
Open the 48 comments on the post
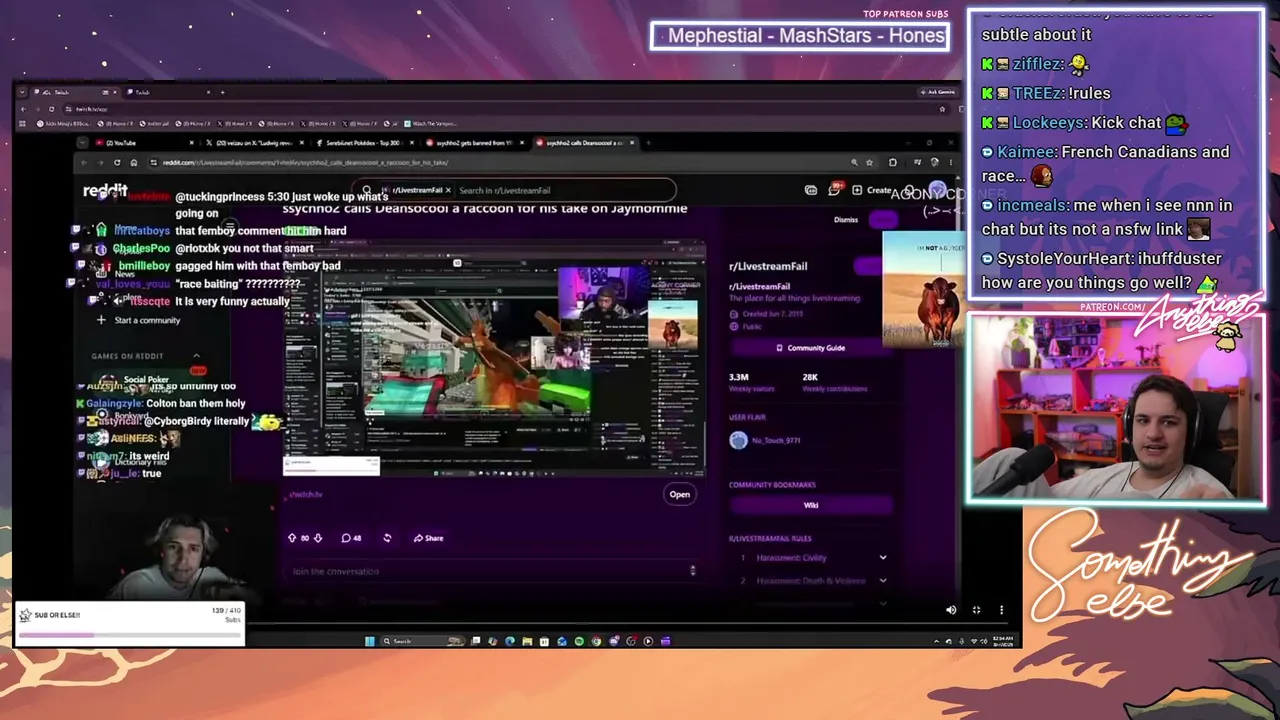point(351,538)
